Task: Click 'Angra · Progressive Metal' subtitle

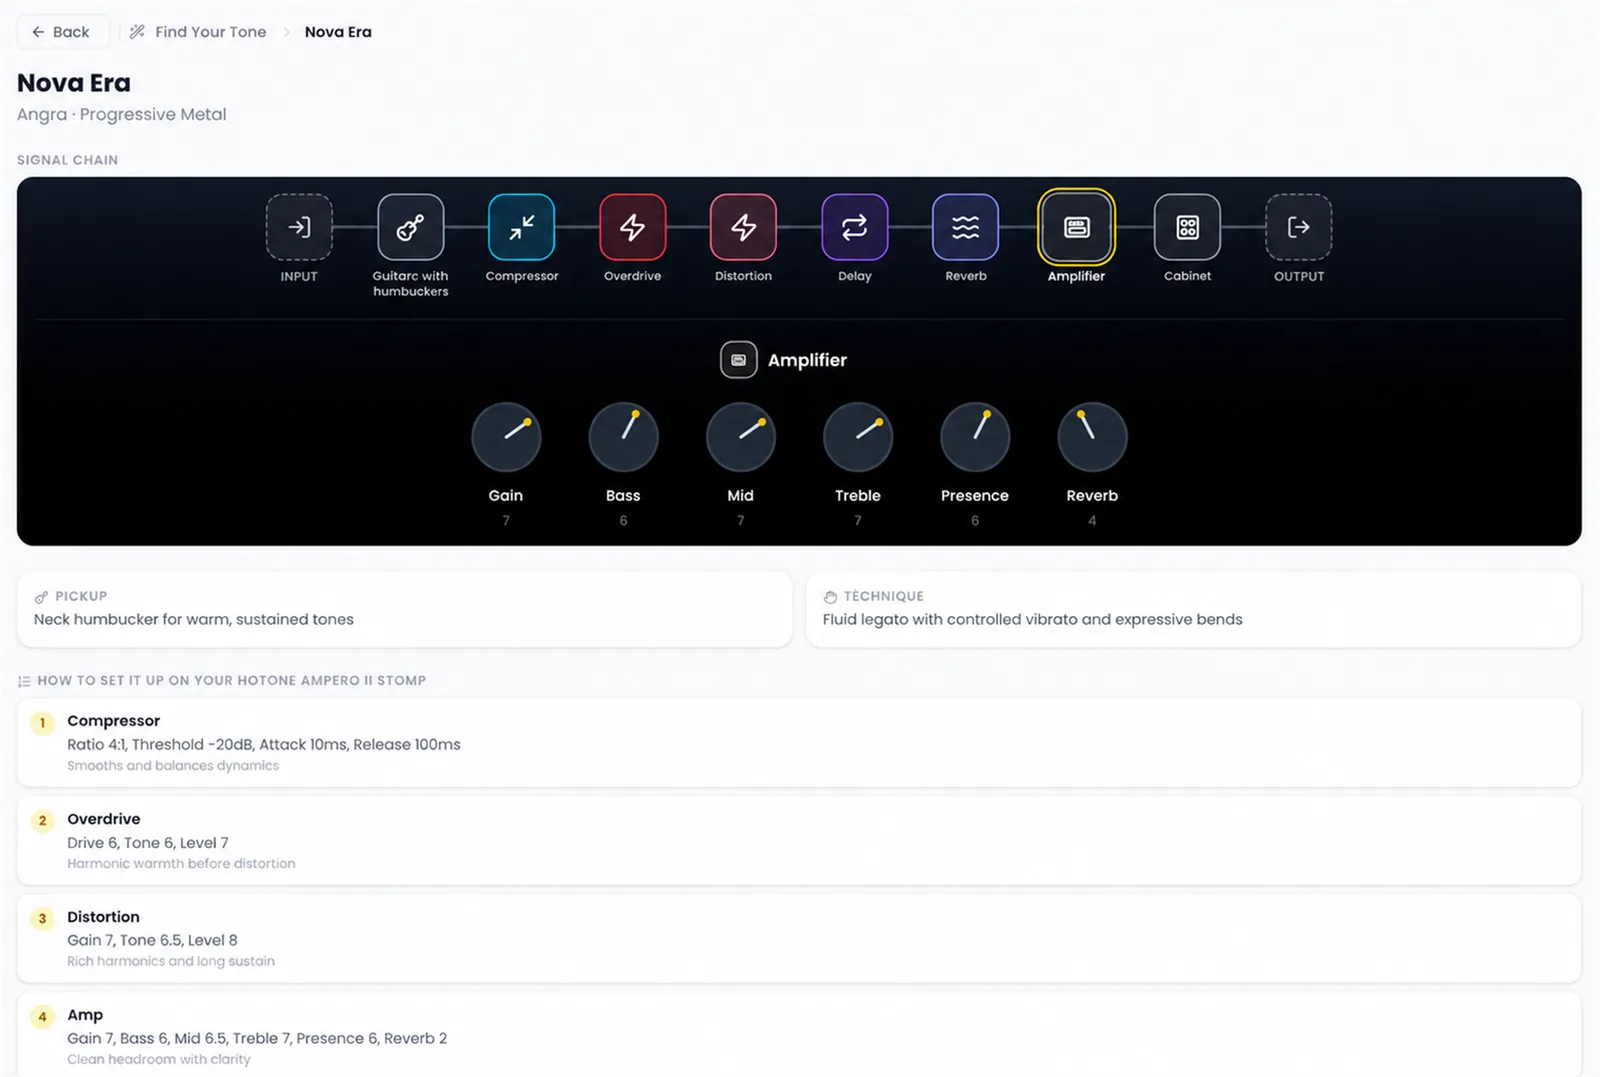Action: 122,114
